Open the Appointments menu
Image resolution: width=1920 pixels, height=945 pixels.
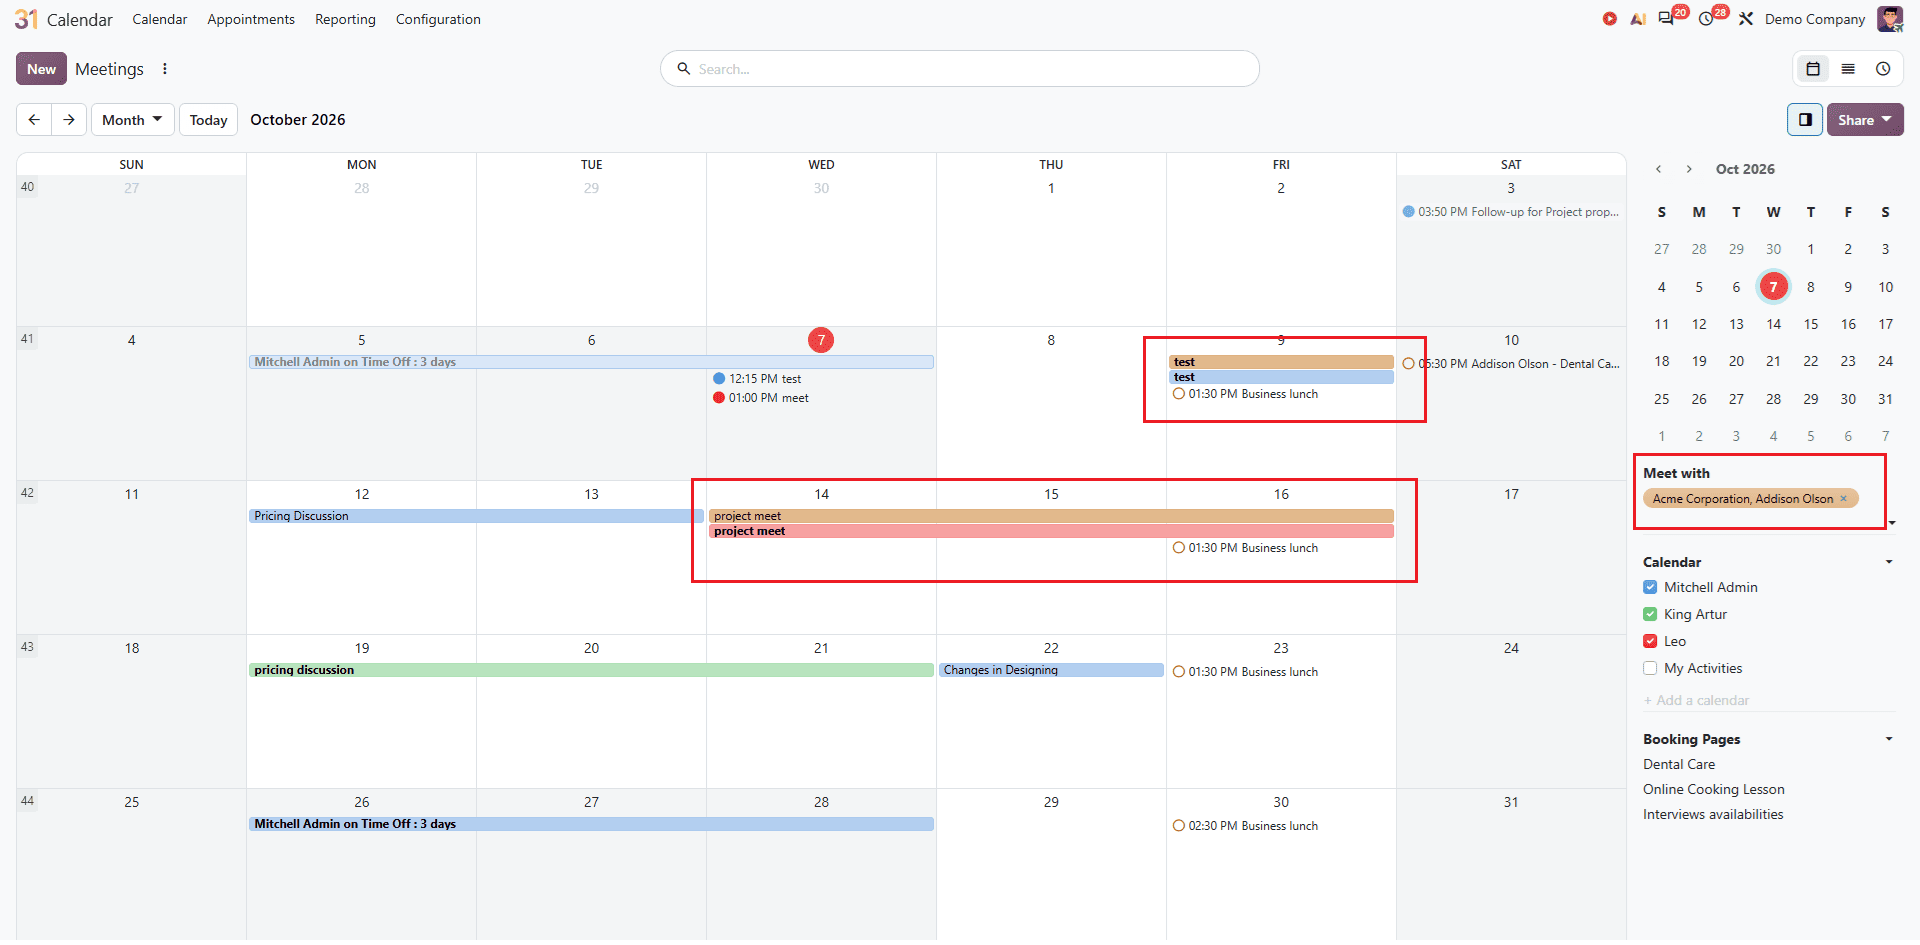click(x=251, y=19)
